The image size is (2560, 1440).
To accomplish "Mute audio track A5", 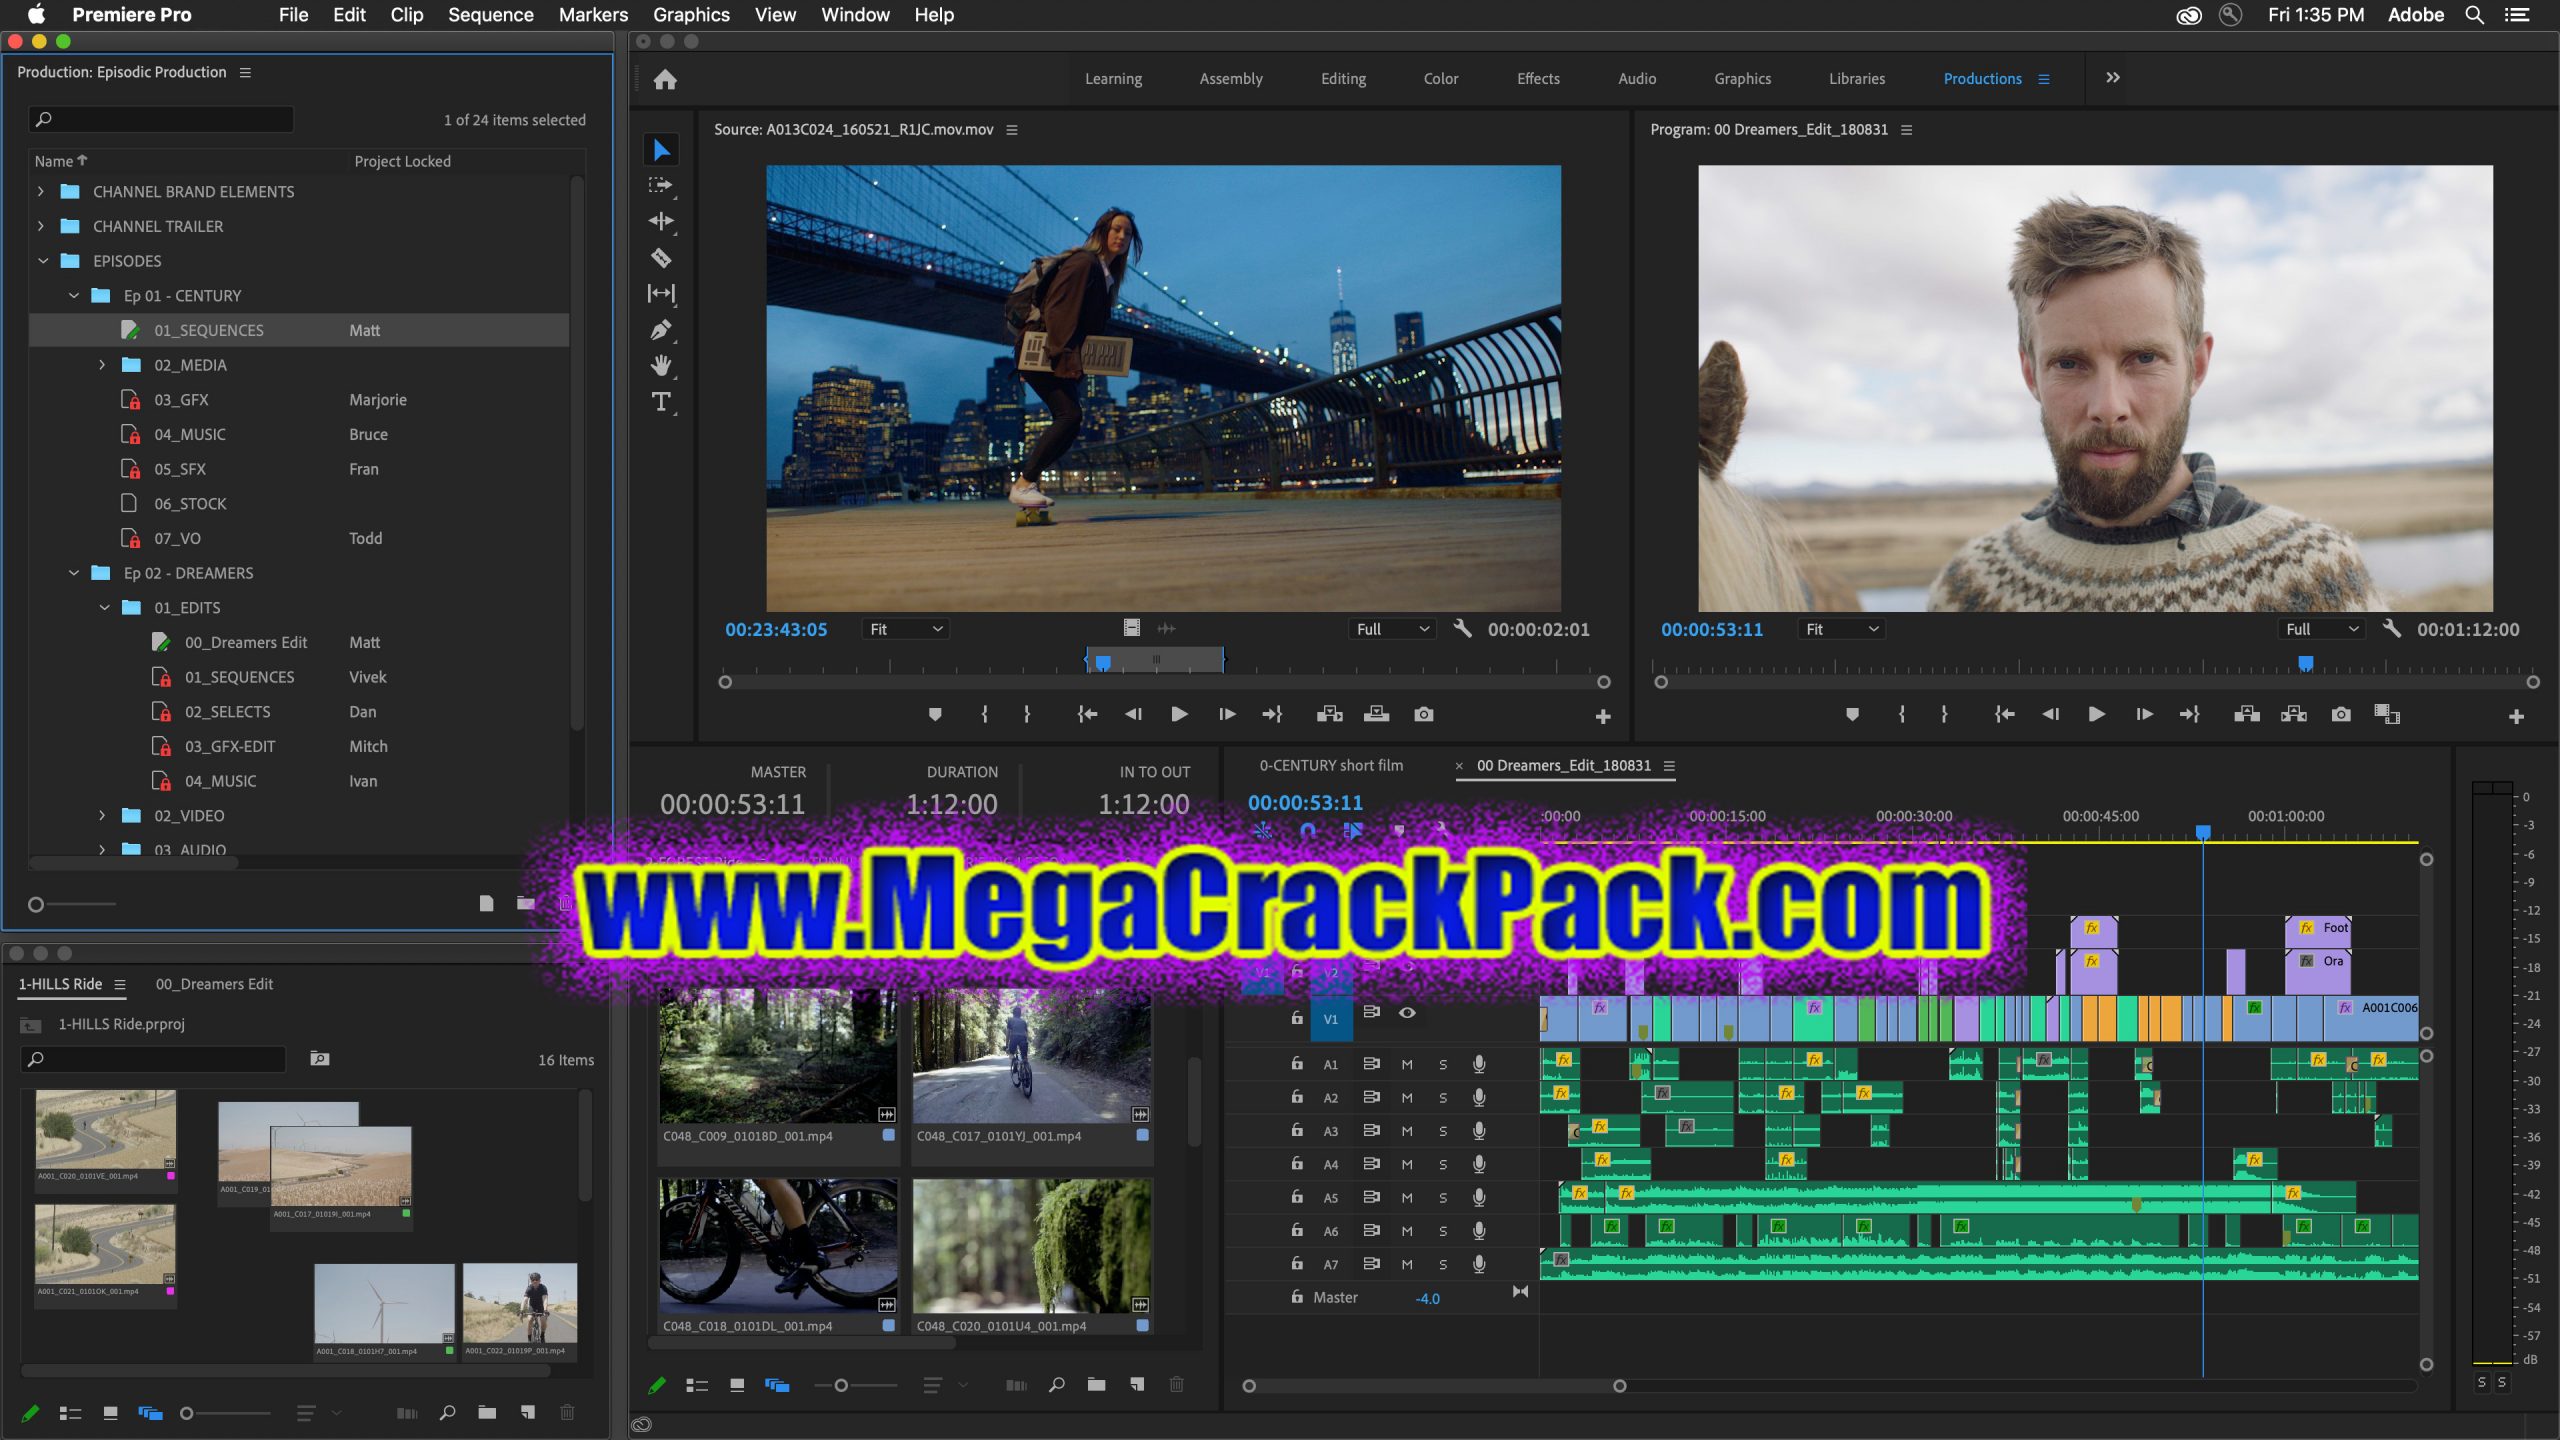I will [x=1407, y=1198].
